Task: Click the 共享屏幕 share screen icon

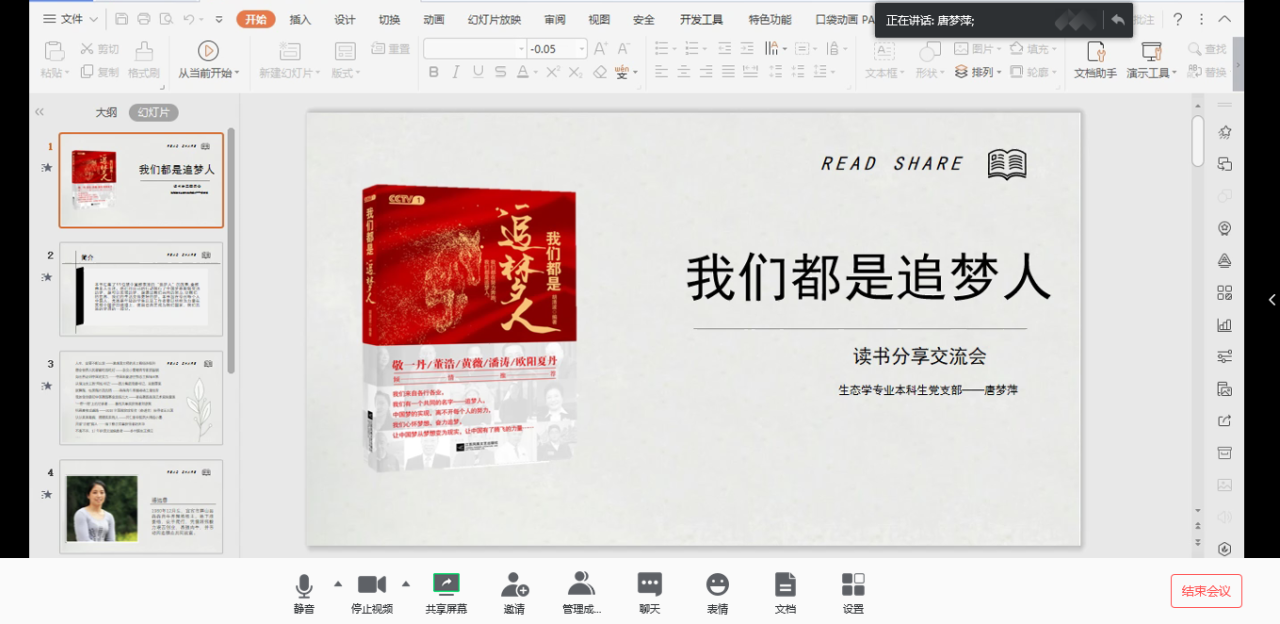Action: (x=446, y=585)
